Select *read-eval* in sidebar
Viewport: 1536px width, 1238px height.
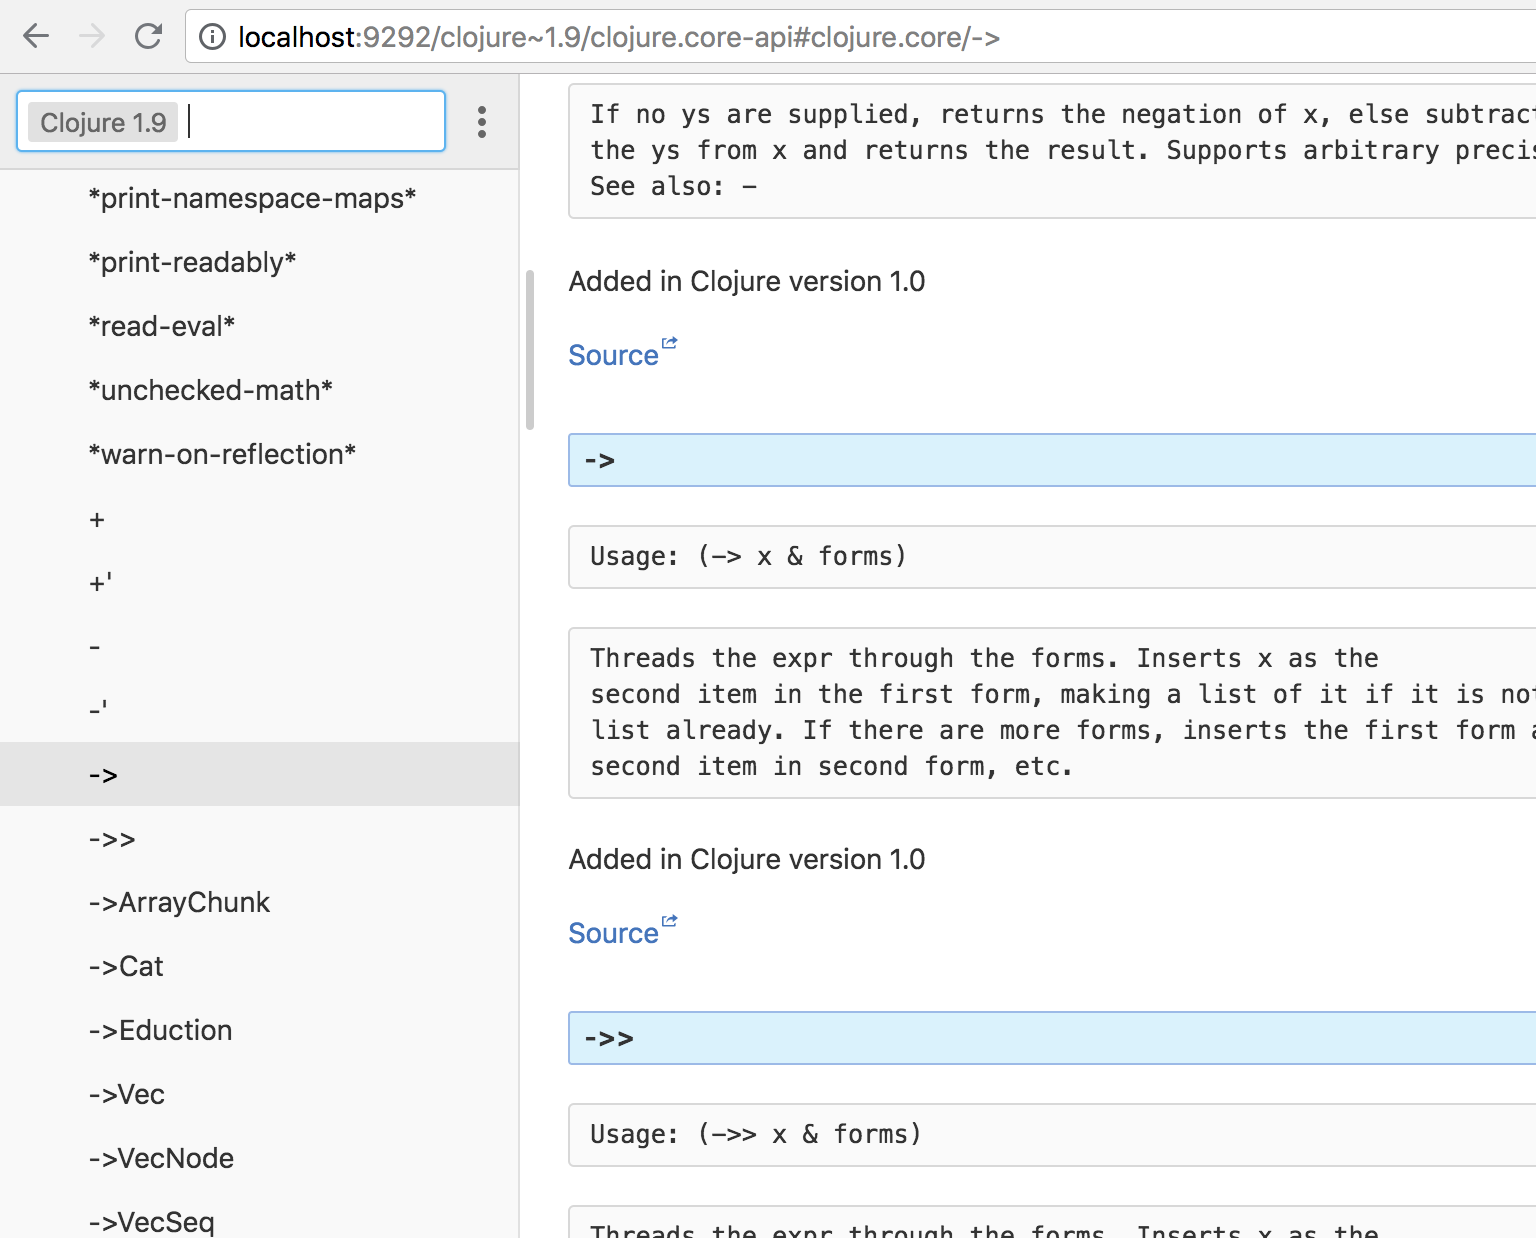coord(259,326)
